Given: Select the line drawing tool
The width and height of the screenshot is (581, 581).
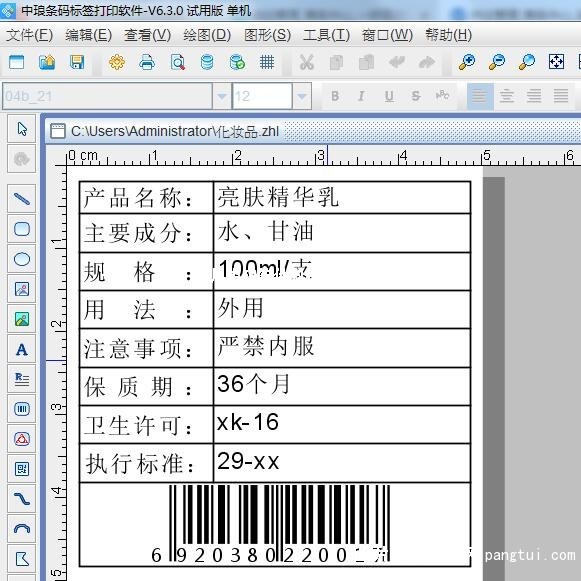Looking at the screenshot, I should (x=22, y=199).
